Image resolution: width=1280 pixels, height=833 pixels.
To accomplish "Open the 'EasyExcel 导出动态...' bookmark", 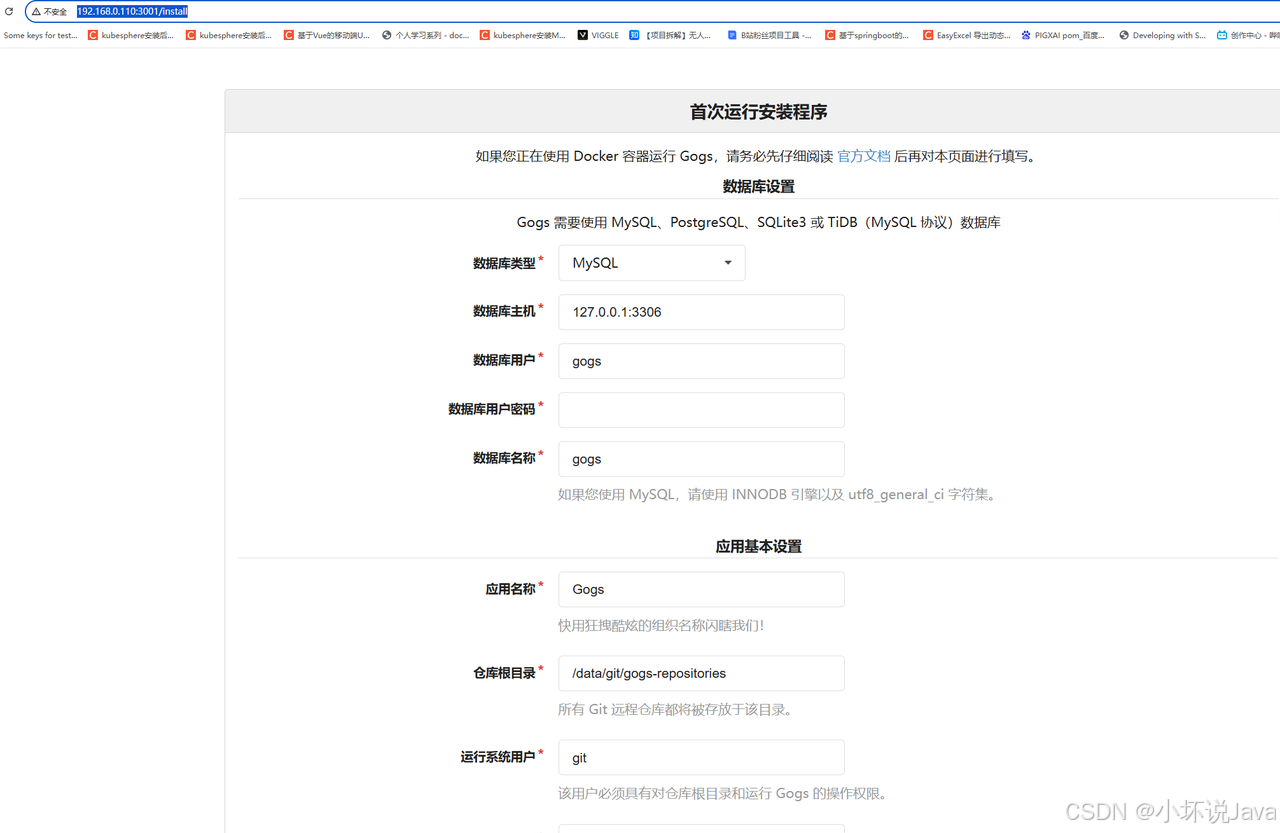I will [x=967, y=35].
